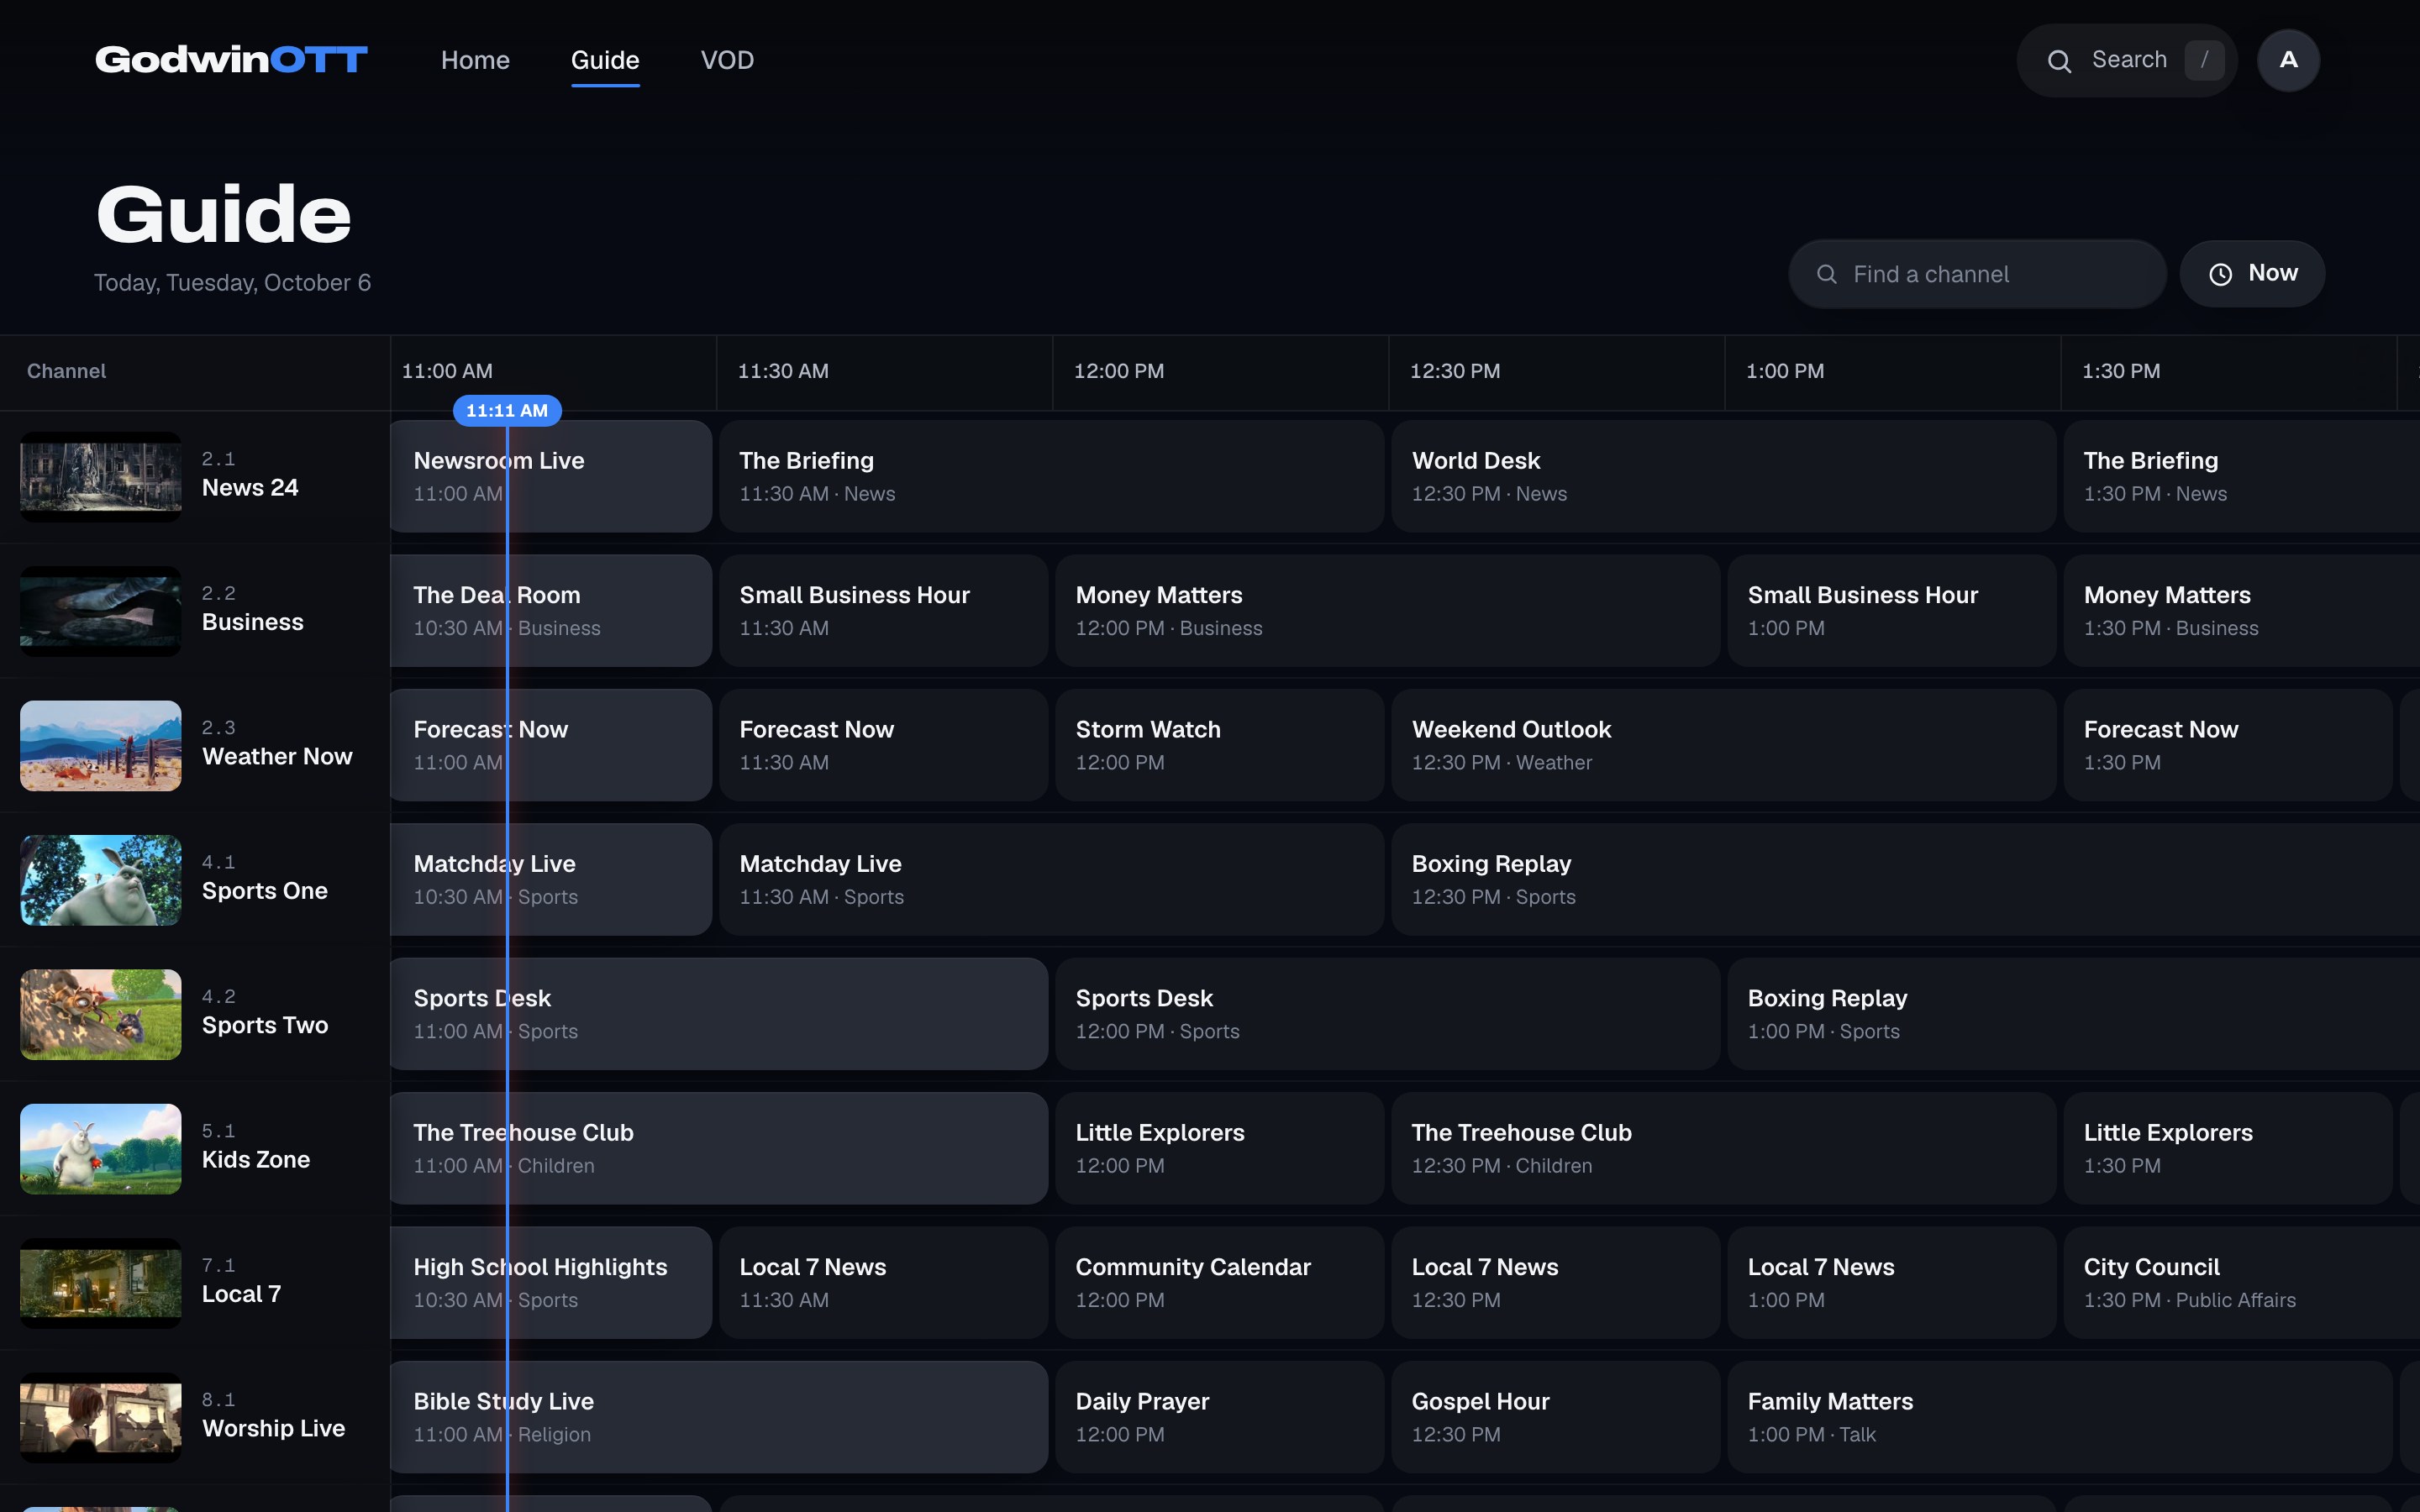This screenshot has width=2420, height=1512.
Task: Open the Home tab
Action: coord(475,60)
